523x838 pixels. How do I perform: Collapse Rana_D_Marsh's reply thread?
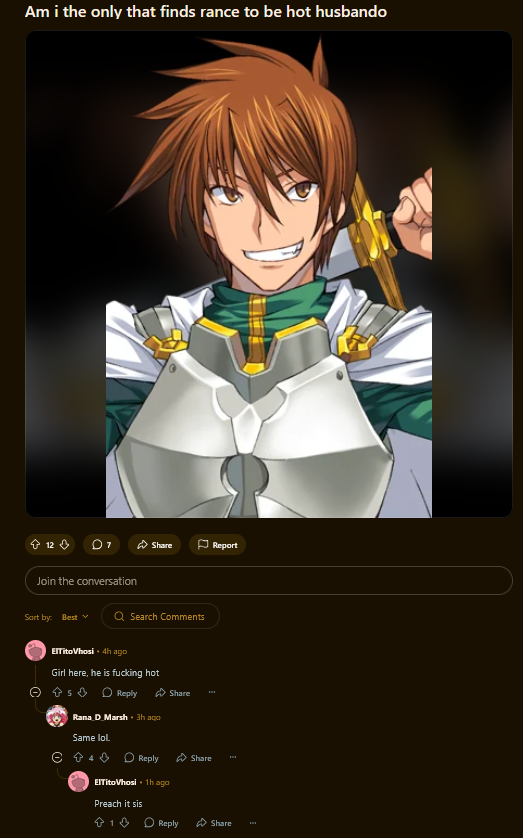(57, 757)
